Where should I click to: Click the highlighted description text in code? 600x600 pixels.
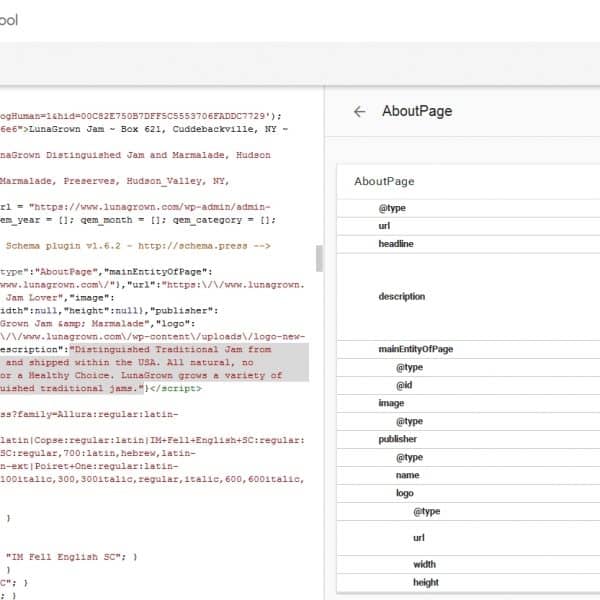pyautogui.click(x=154, y=369)
